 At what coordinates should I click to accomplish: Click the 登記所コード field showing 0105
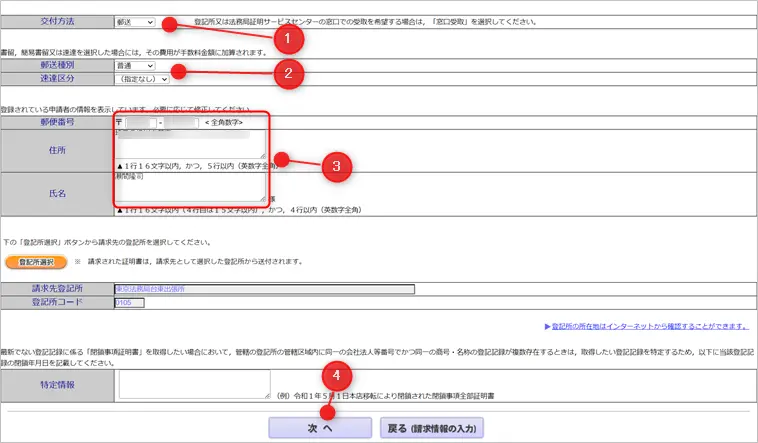tap(130, 302)
